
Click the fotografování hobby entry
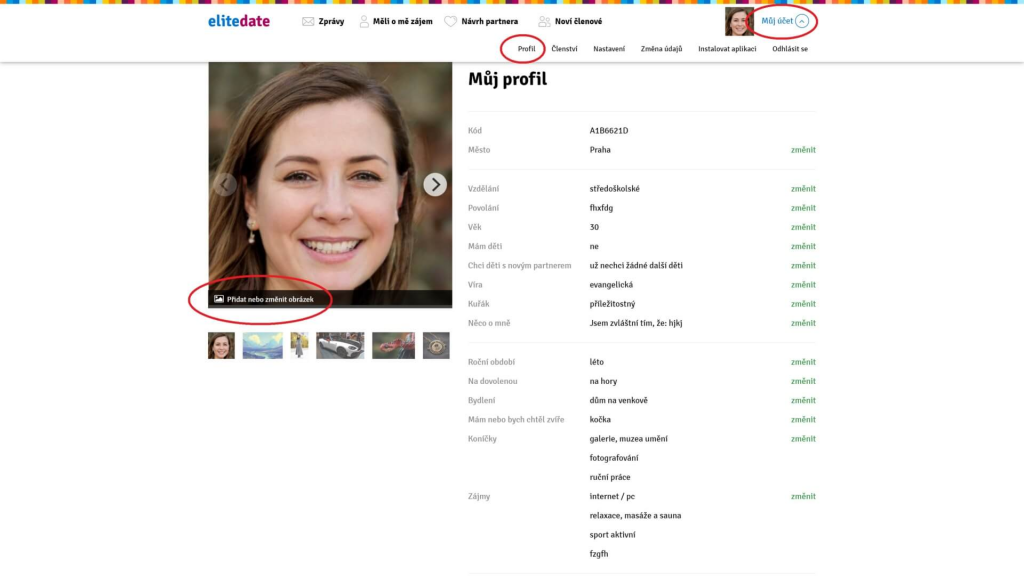click(x=614, y=458)
